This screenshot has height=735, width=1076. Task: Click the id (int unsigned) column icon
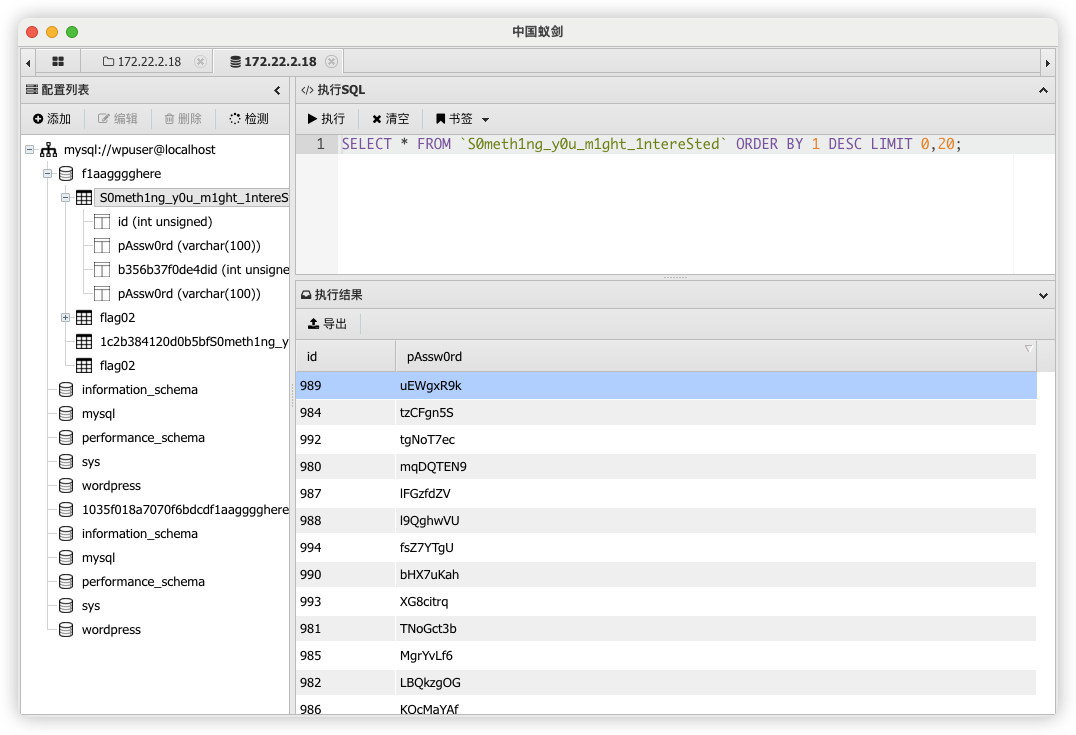[x=102, y=222]
